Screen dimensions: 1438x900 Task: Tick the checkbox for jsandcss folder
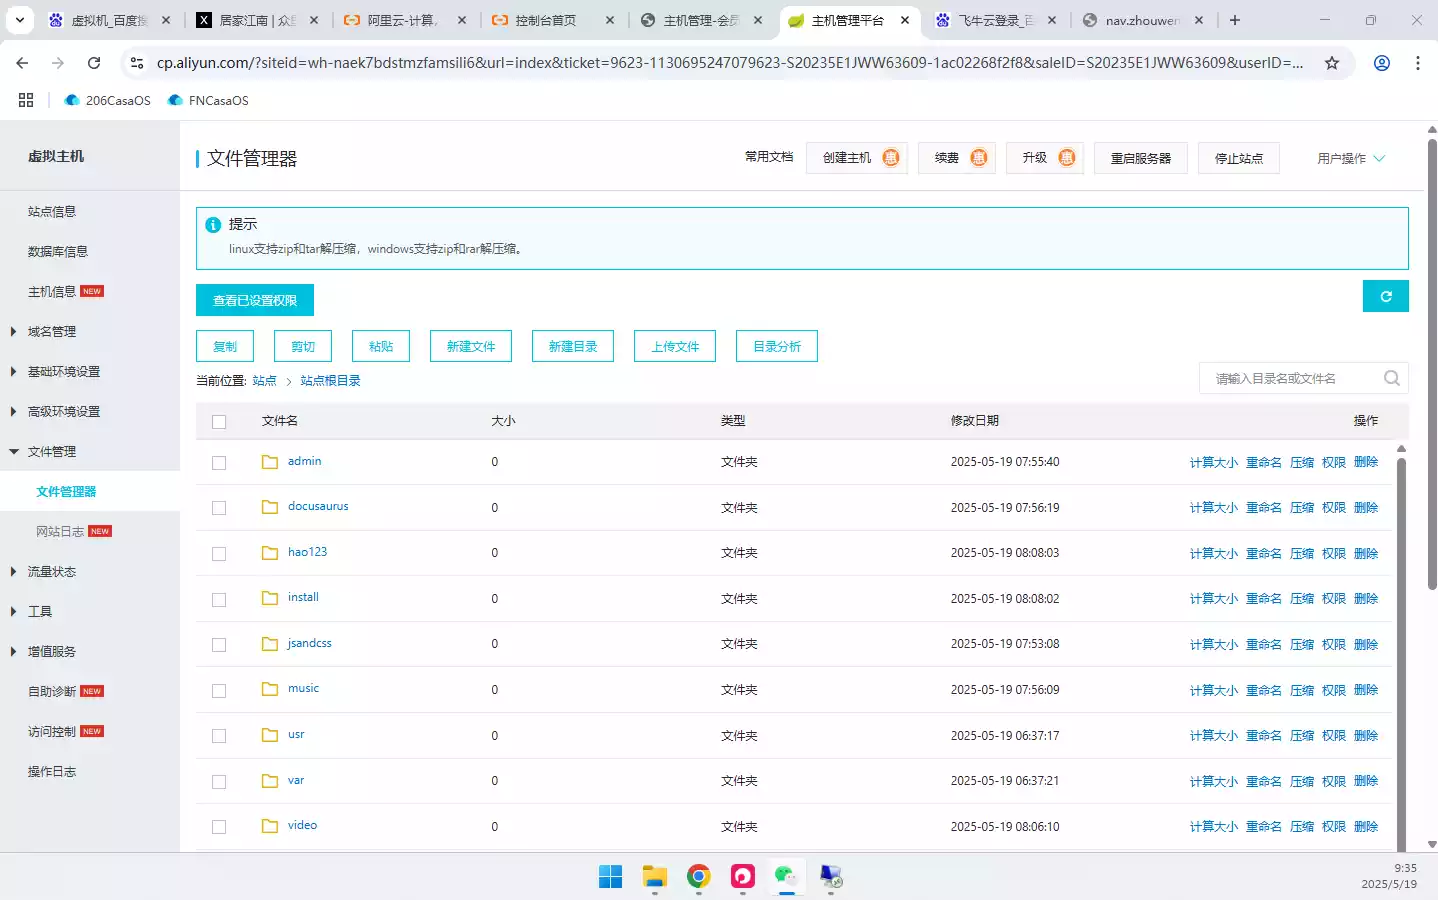tap(219, 645)
